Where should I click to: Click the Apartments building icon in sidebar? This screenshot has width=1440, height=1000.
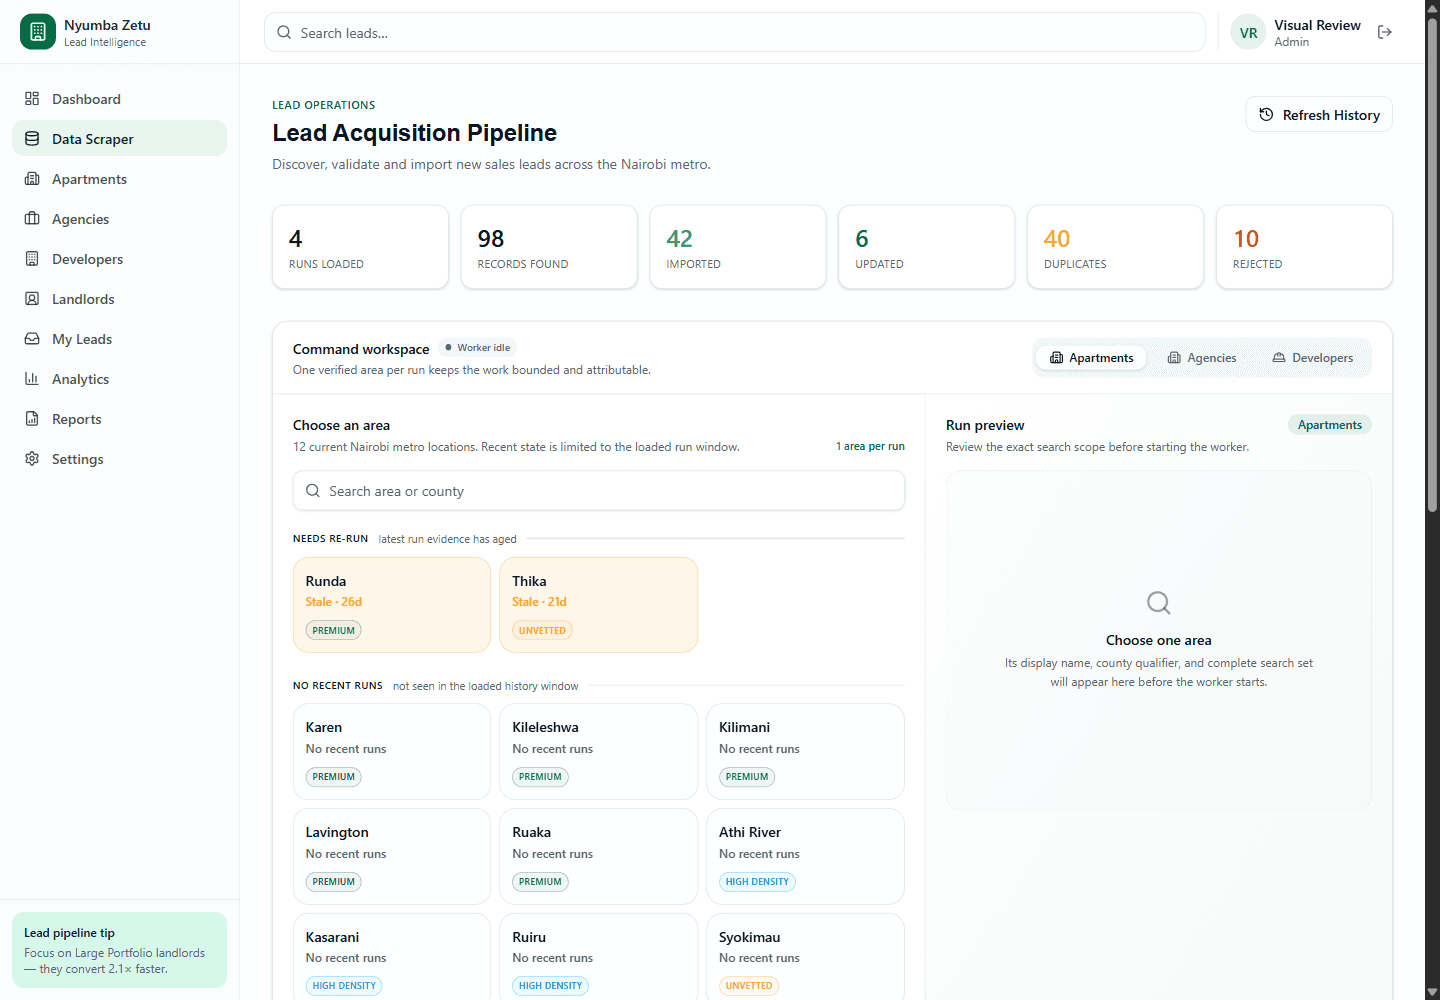click(x=32, y=179)
